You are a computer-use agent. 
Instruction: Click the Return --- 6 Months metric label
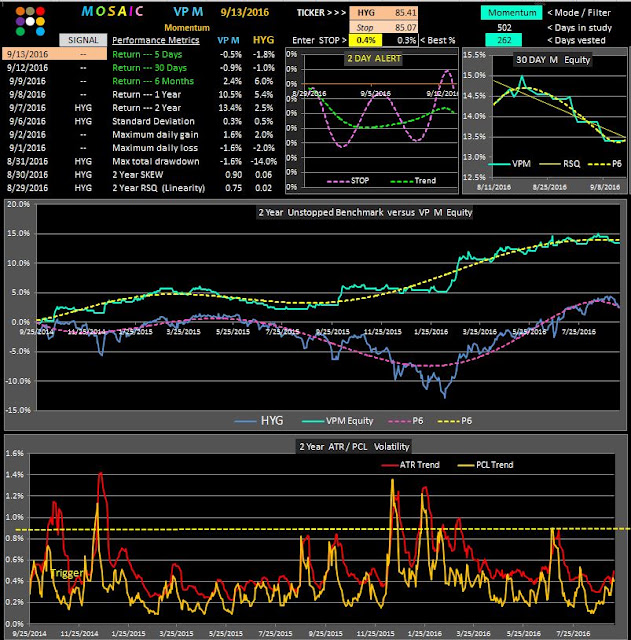153,81
